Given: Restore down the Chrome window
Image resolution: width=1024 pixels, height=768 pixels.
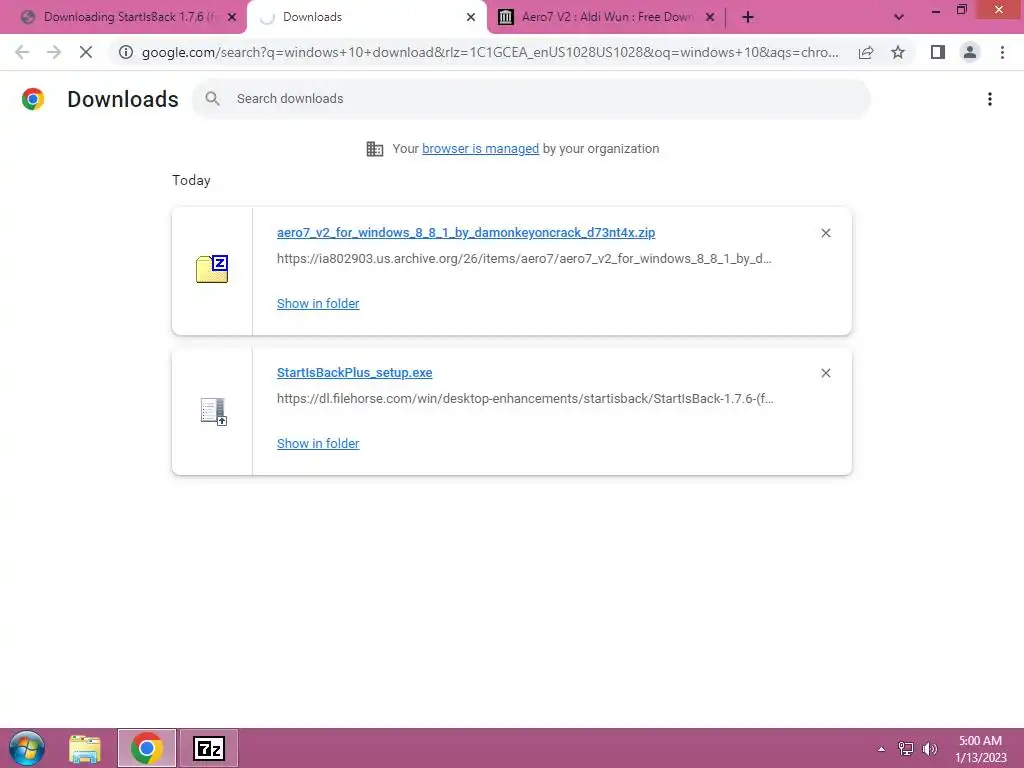Looking at the screenshot, I should click(961, 10).
